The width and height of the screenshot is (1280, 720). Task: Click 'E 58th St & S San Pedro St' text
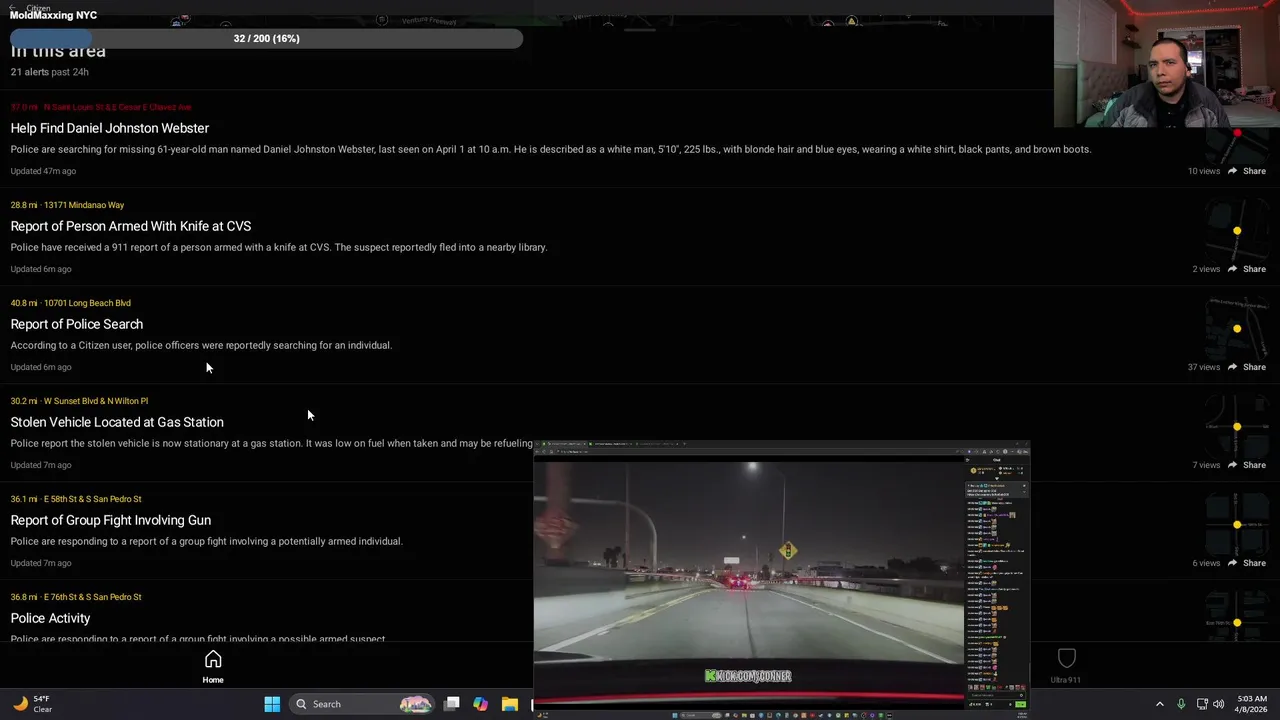(93, 499)
